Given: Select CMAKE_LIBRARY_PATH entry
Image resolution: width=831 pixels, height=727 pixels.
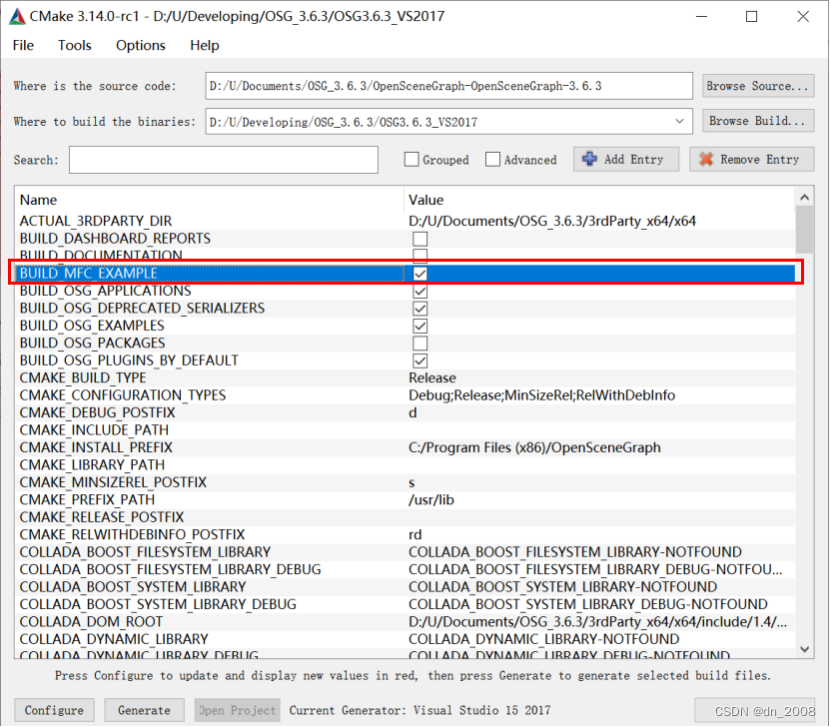Looking at the screenshot, I should click(x=92, y=465).
